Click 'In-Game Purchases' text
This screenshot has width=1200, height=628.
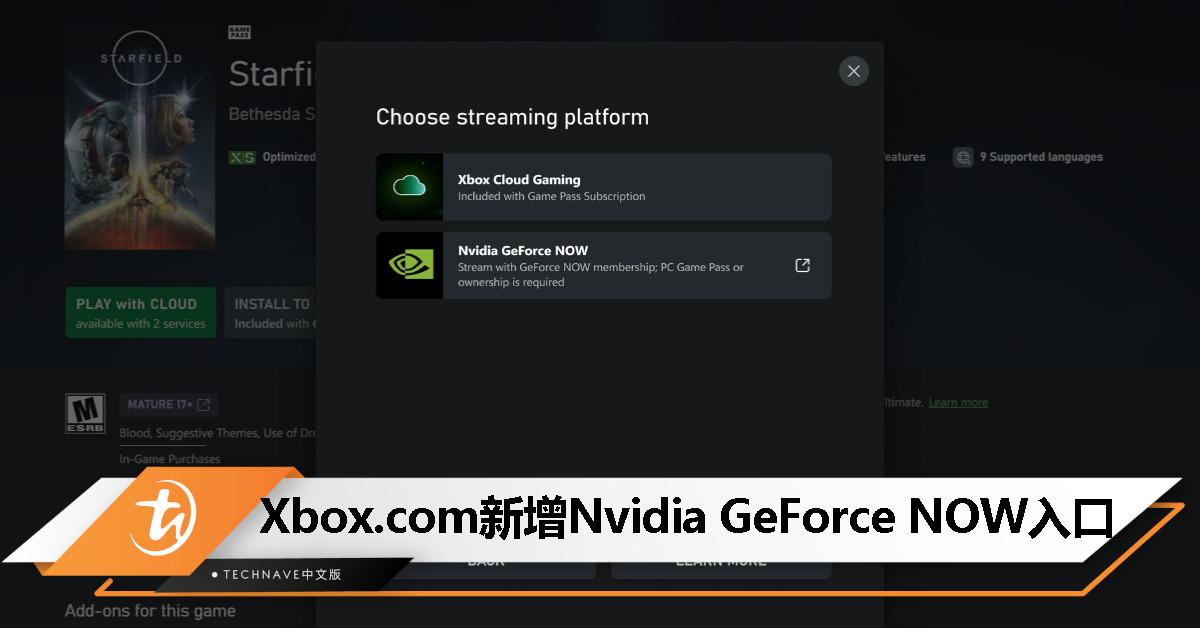[x=170, y=459]
